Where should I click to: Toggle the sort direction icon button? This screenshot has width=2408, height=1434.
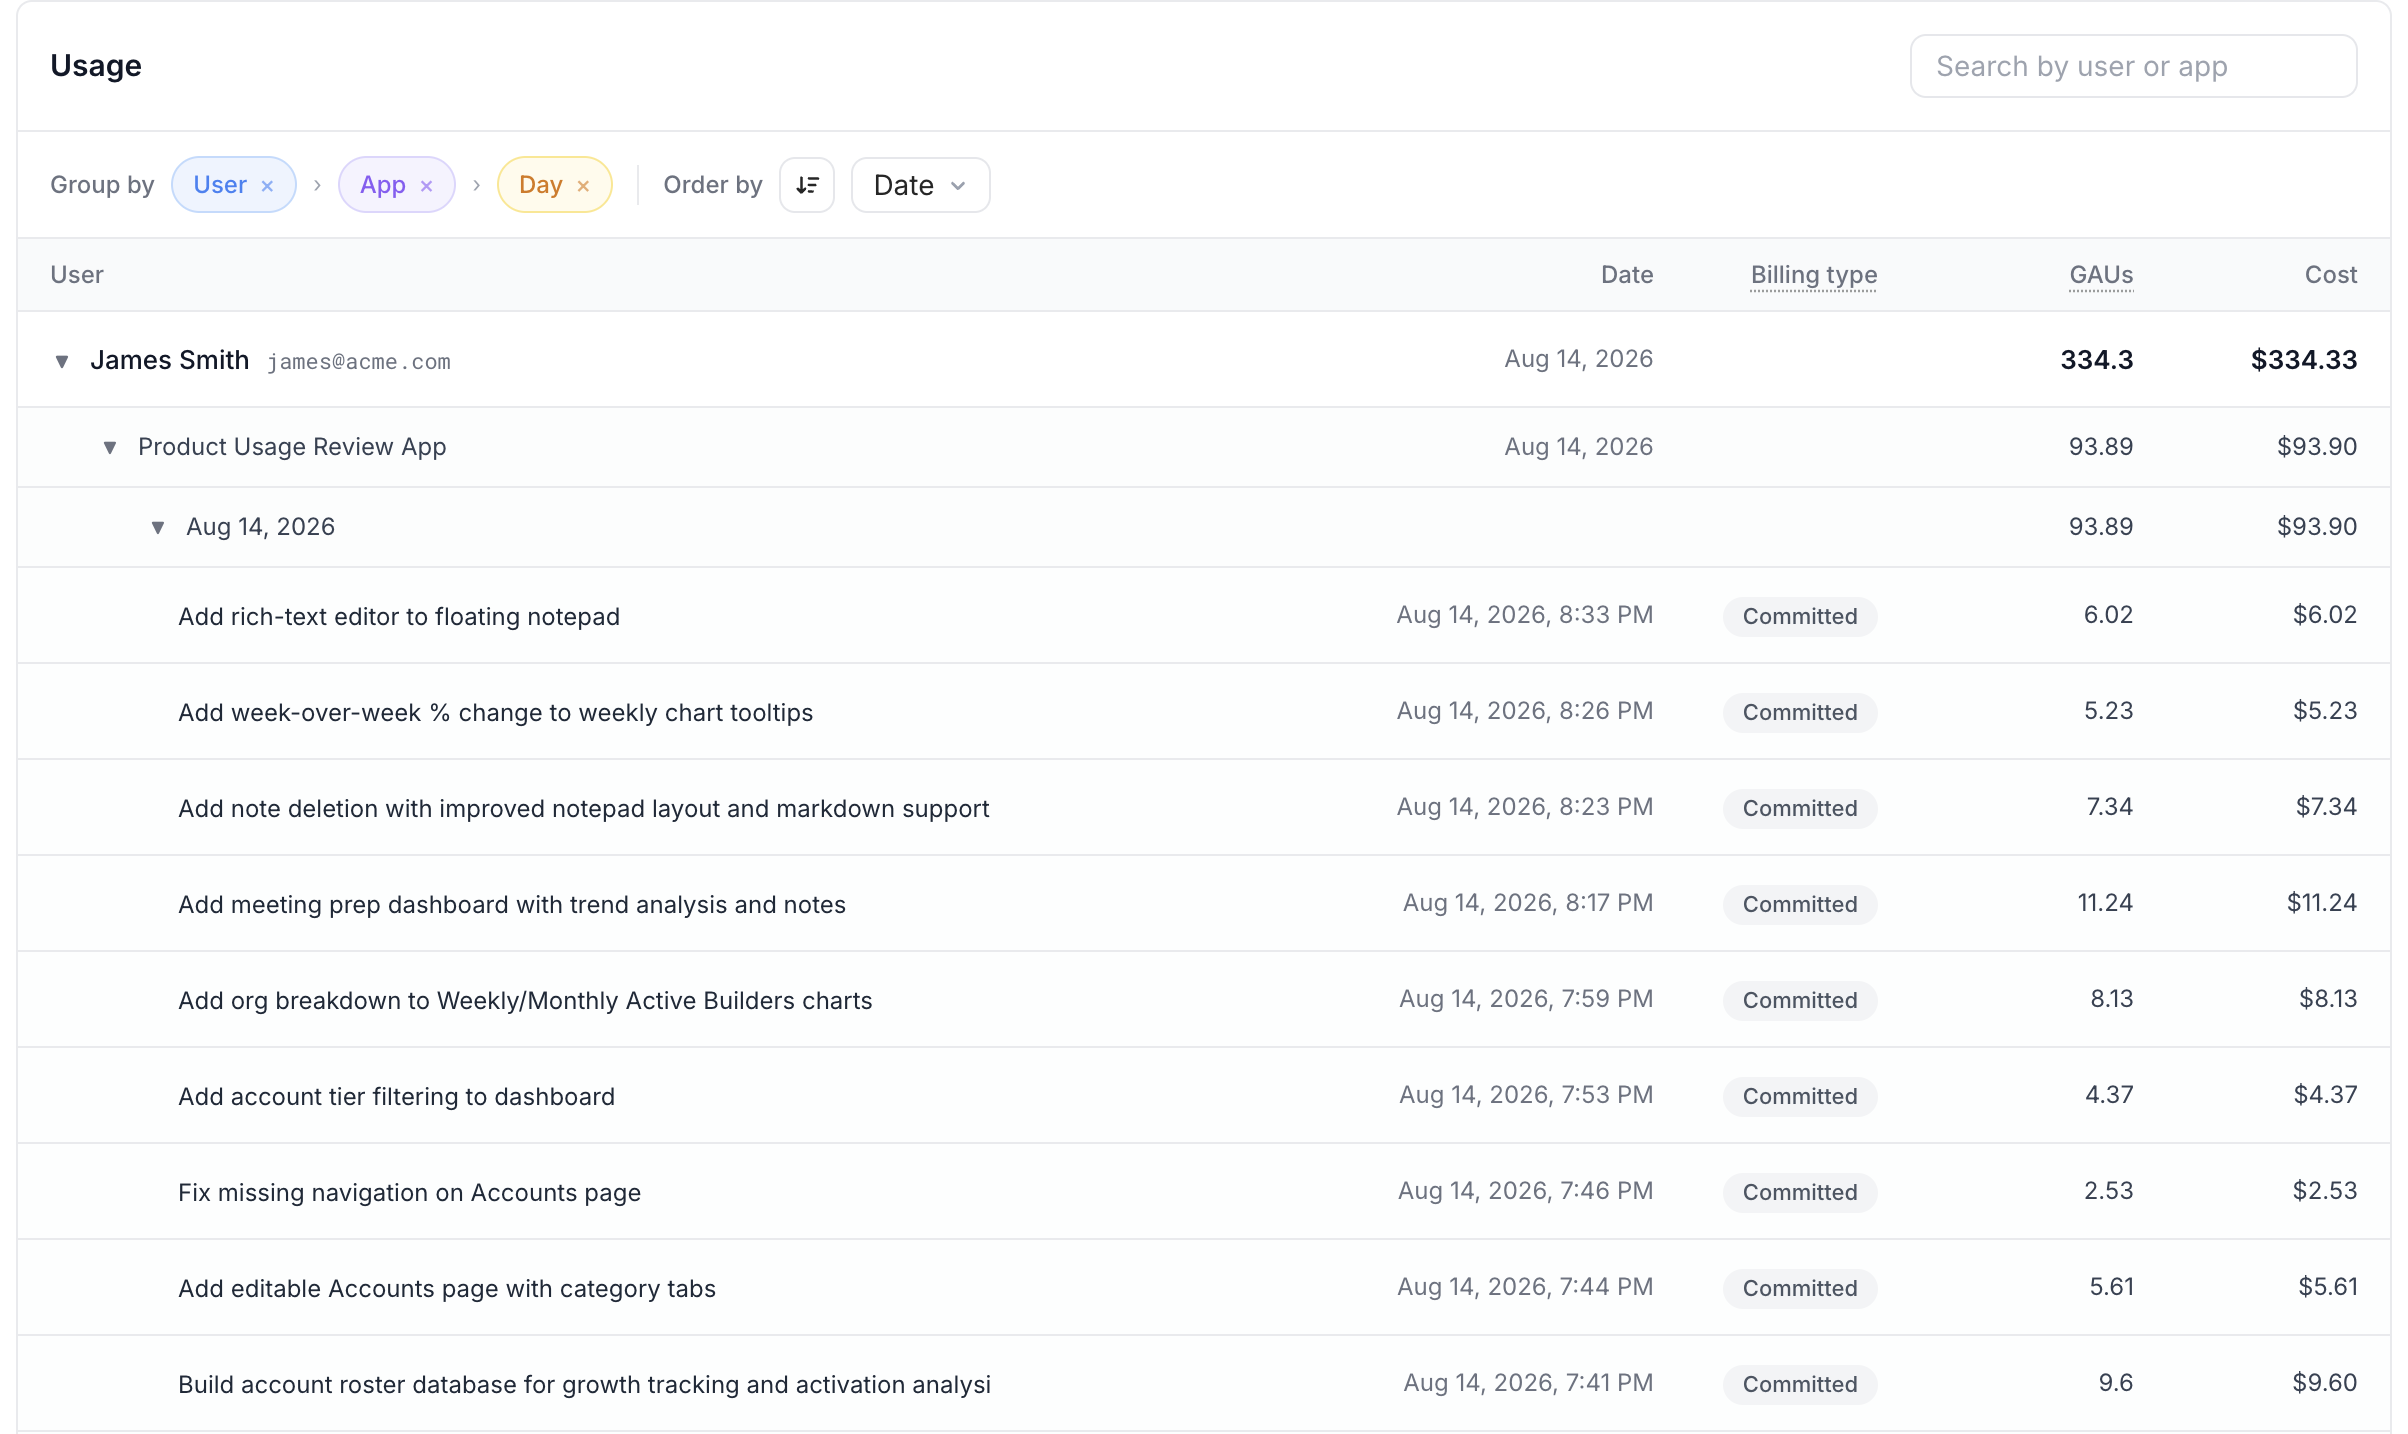click(x=807, y=185)
